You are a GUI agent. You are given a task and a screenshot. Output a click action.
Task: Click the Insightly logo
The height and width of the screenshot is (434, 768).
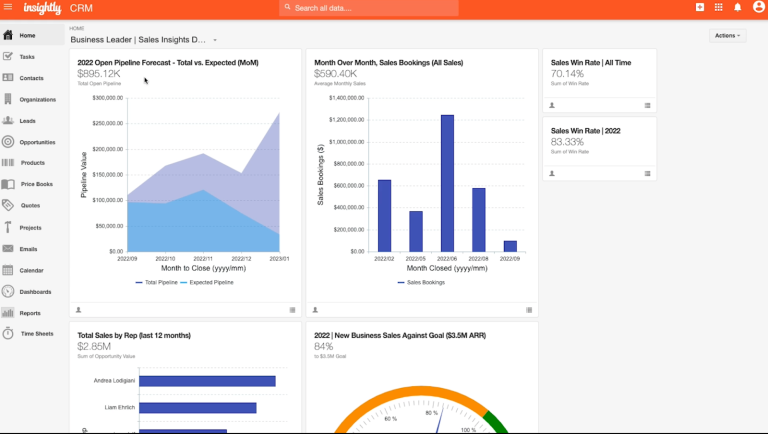42,8
